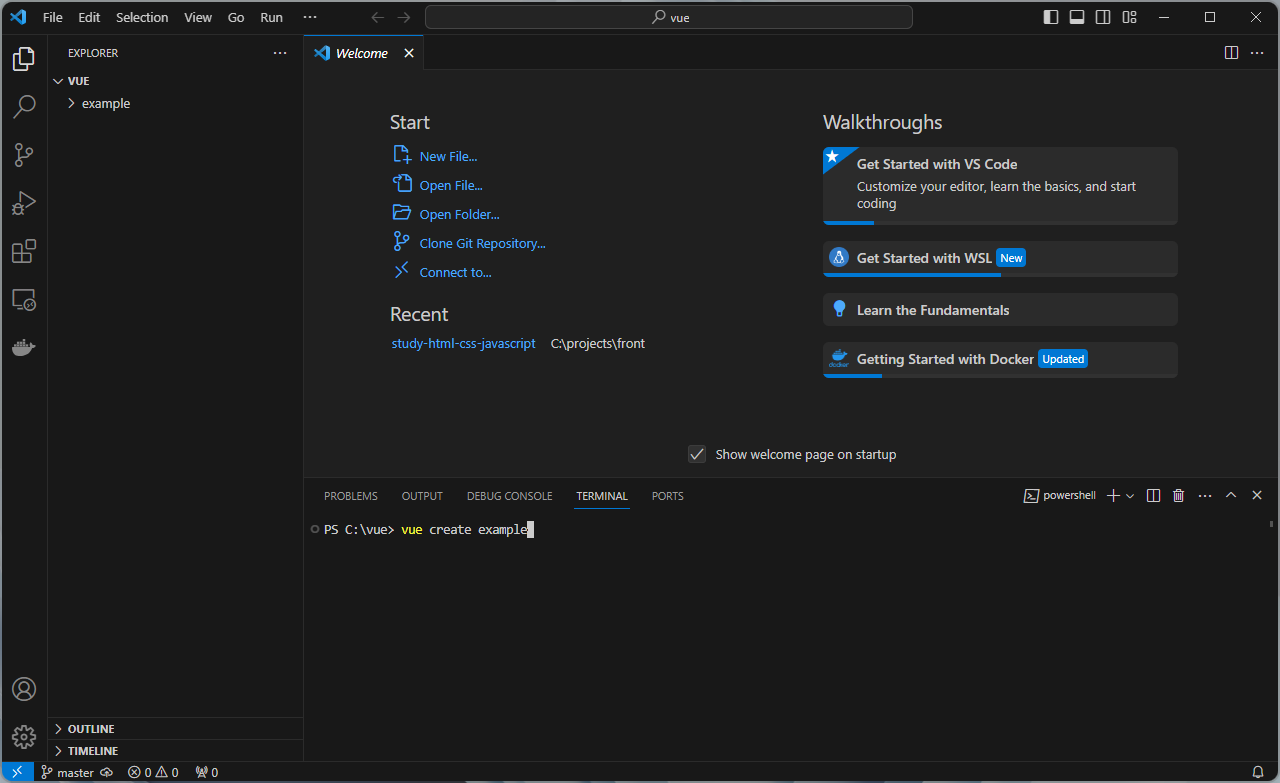This screenshot has height=783, width=1280.
Task: Maximize the panel with the chevron up
Action: click(x=1231, y=496)
